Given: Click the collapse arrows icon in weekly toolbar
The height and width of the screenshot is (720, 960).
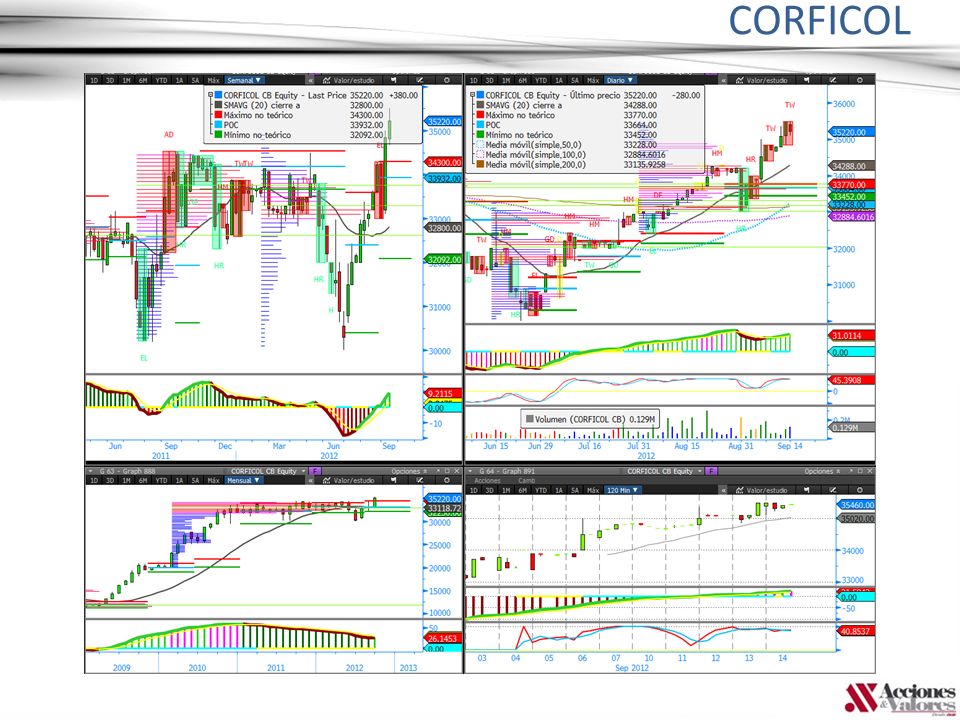Looking at the screenshot, I should click(x=310, y=80).
